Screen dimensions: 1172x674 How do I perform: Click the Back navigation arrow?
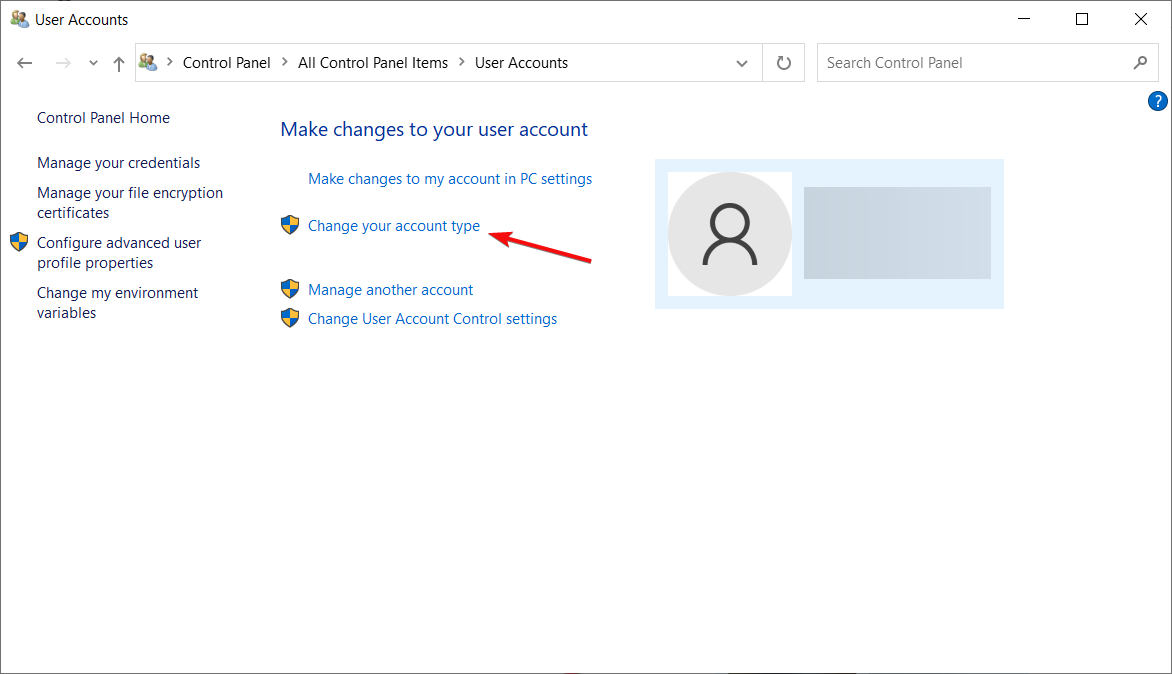coord(25,63)
